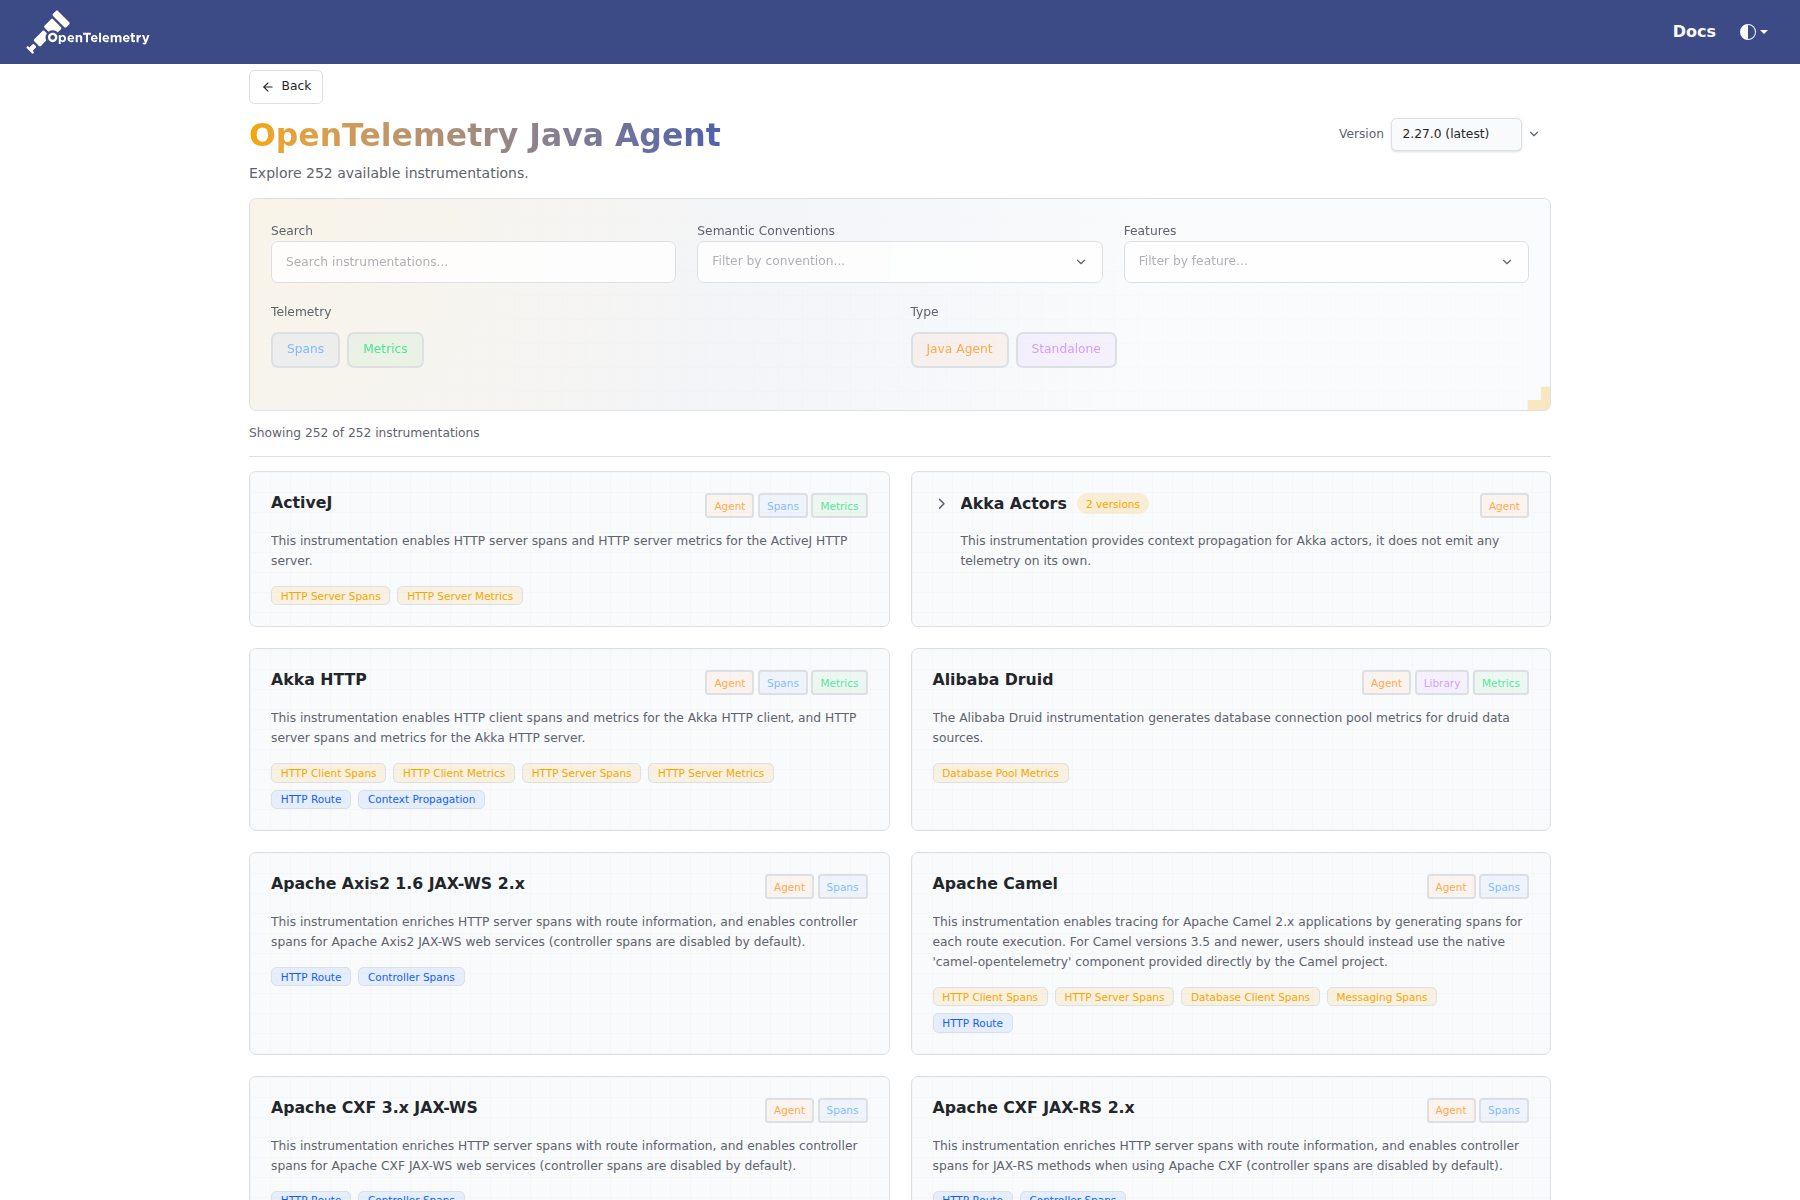
Task: Click the Database Client Spans tag
Action: [1250, 997]
